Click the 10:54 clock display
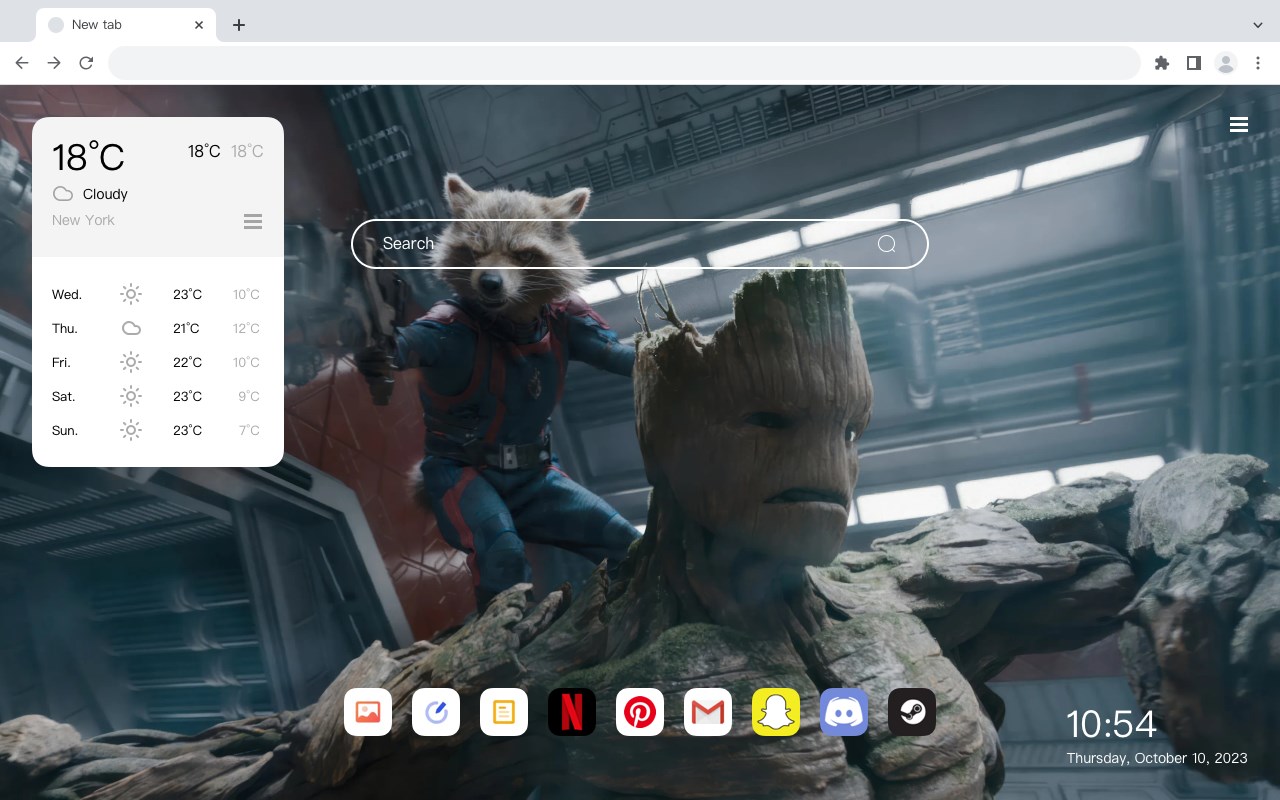This screenshot has height=800, width=1280. 1111,724
